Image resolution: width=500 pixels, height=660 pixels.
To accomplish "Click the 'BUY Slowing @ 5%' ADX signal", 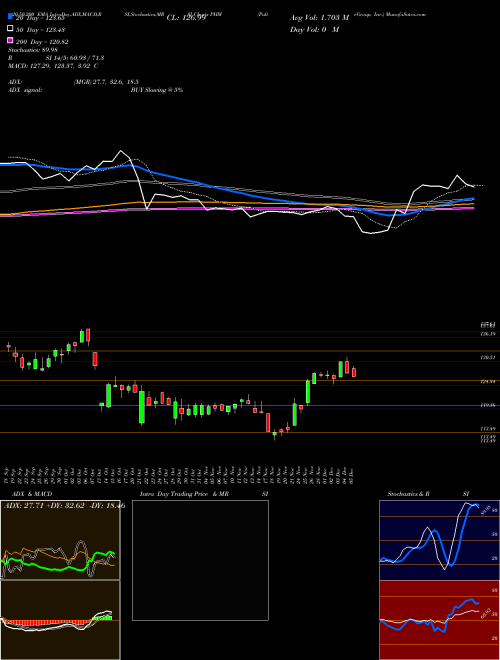I will (x=157, y=90).
